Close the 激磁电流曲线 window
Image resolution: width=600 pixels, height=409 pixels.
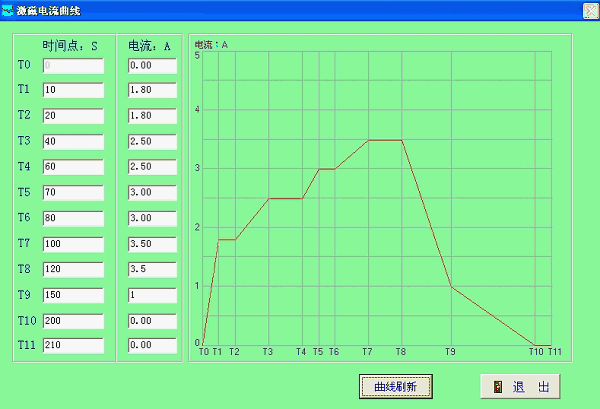(x=590, y=10)
